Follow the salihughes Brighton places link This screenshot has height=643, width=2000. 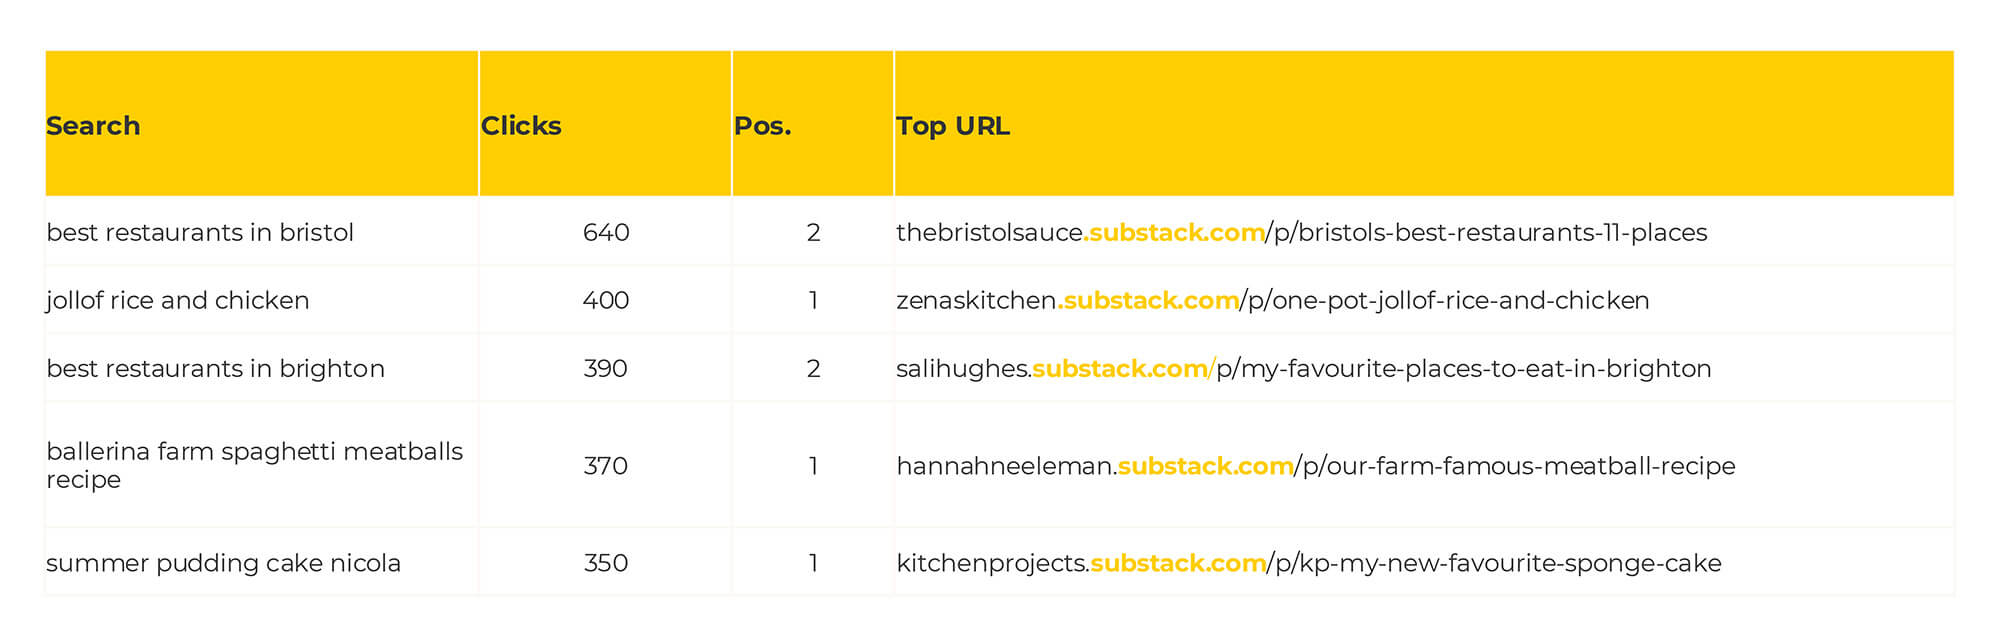click(1303, 369)
